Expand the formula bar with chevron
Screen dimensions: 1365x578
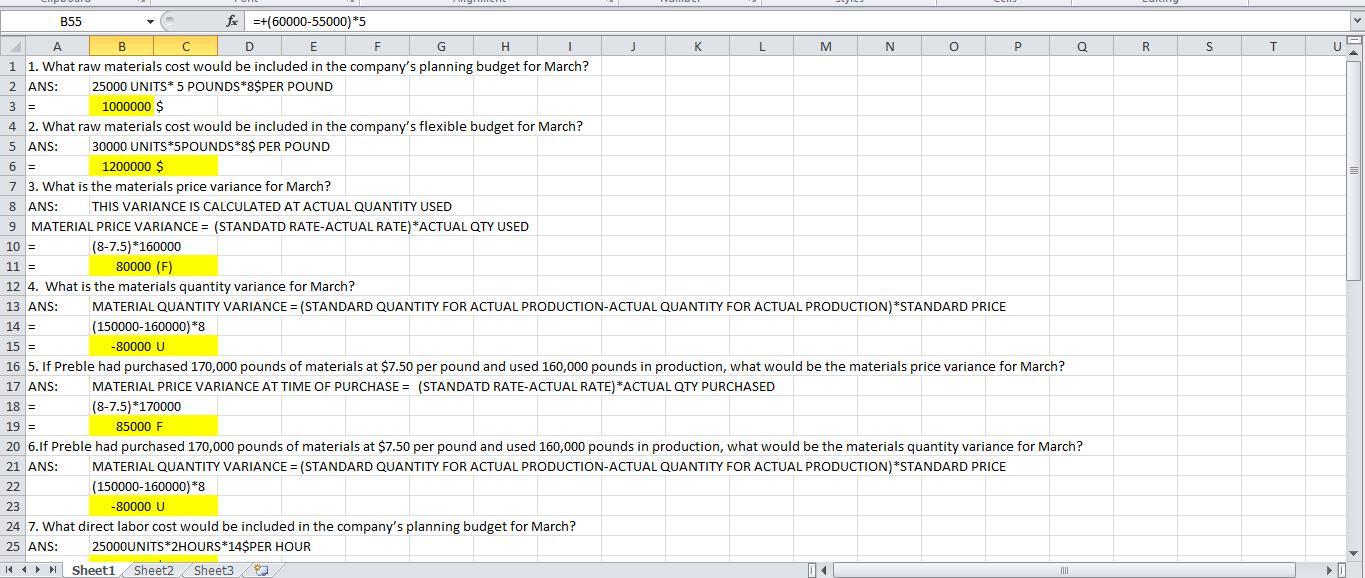point(1355,21)
